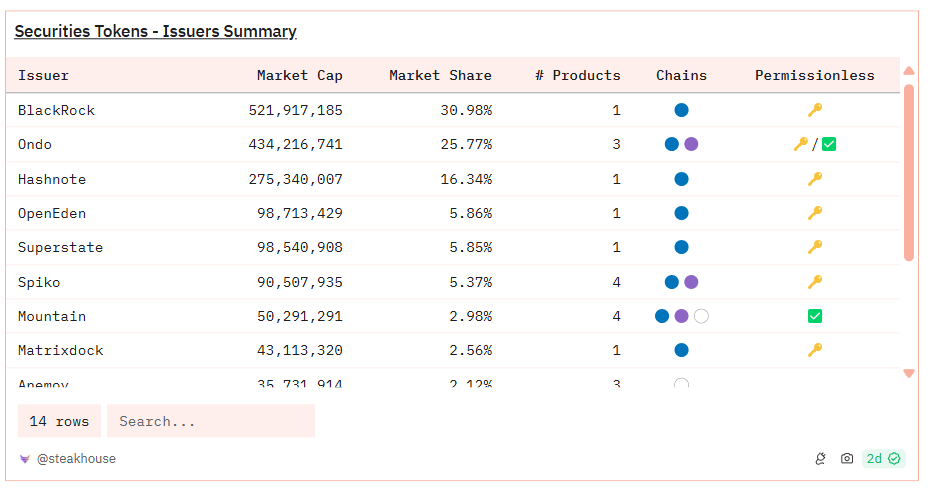The image size is (928, 489).
Task: Click market cap value 521,917,185
Action: pos(295,110)
